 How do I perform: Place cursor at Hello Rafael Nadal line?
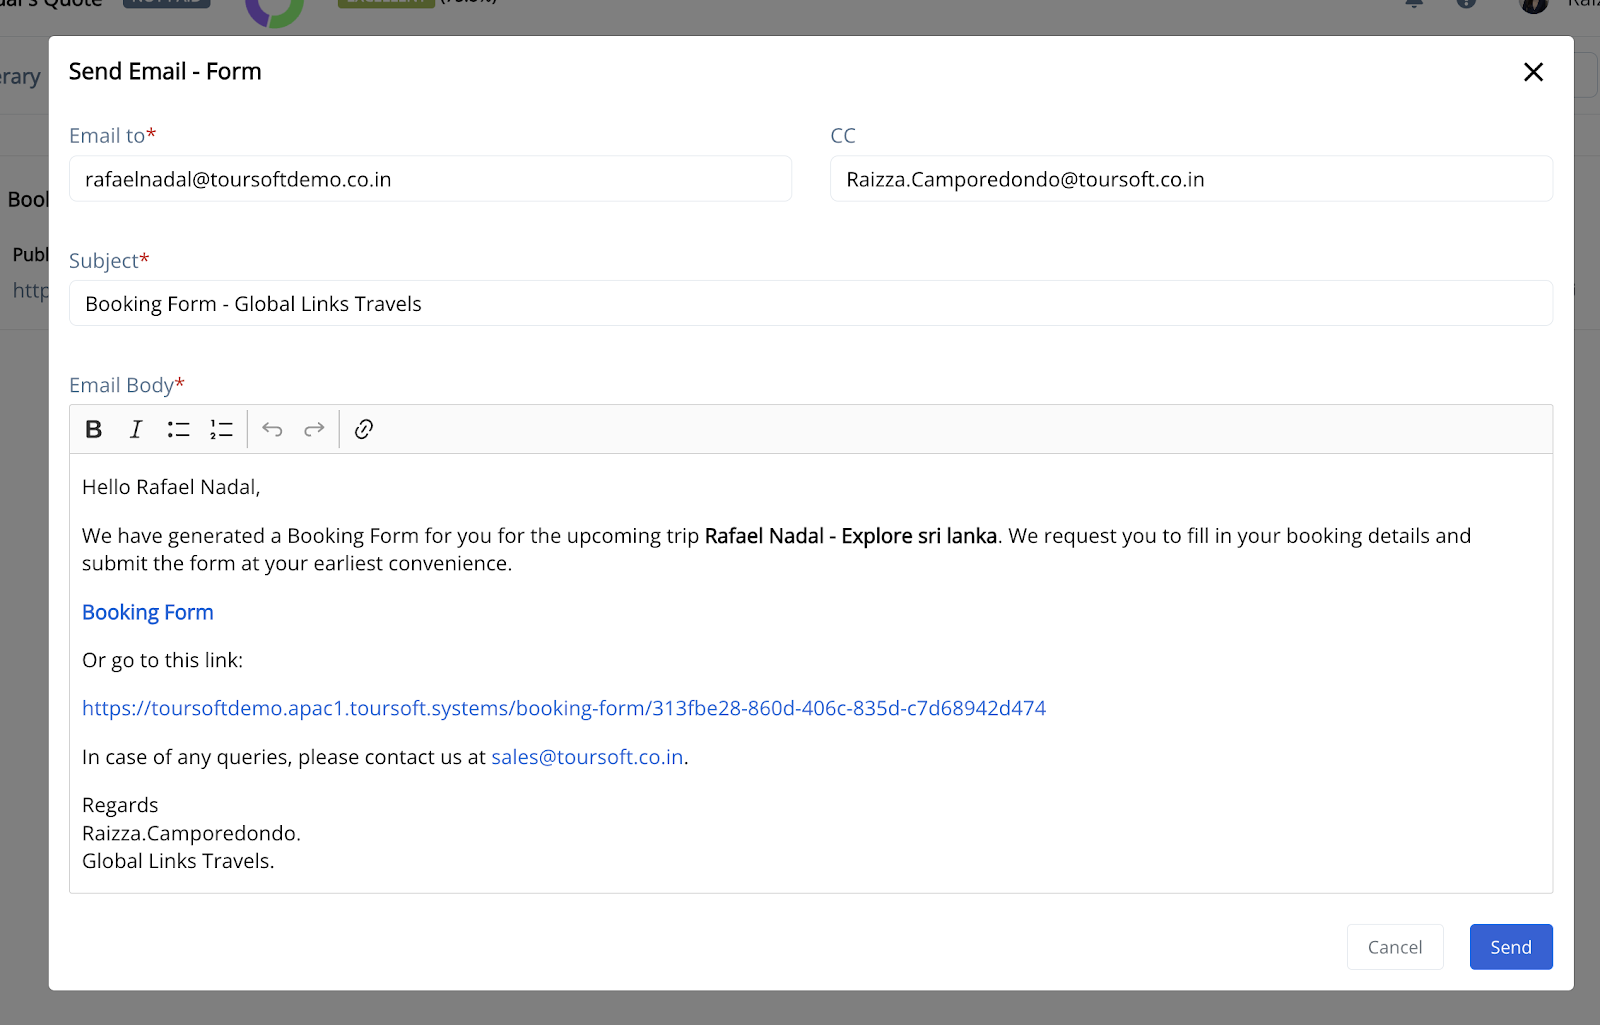point(171,487)
